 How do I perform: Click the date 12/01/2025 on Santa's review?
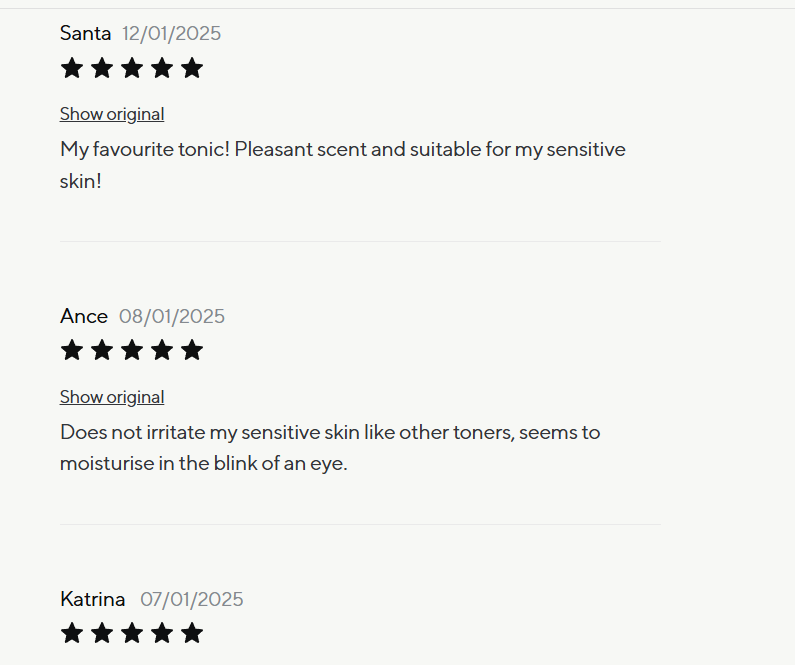[x=171, y=33]
